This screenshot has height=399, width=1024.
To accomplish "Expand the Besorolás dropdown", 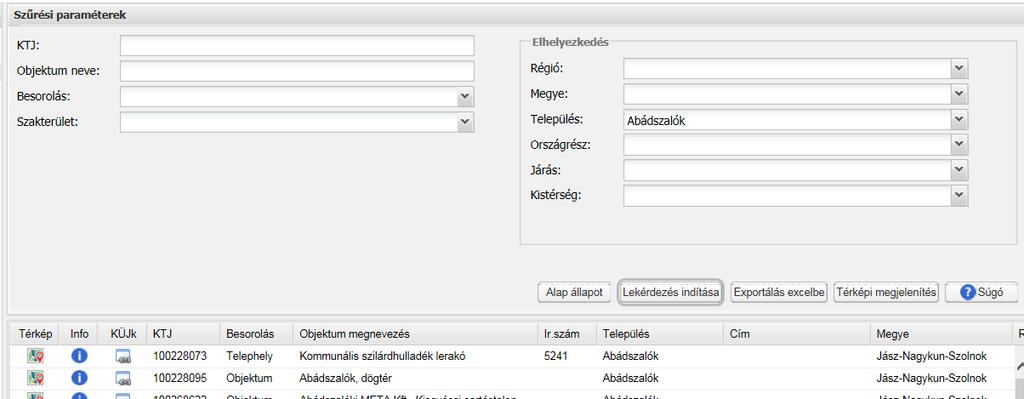I will tap(465, 96).
